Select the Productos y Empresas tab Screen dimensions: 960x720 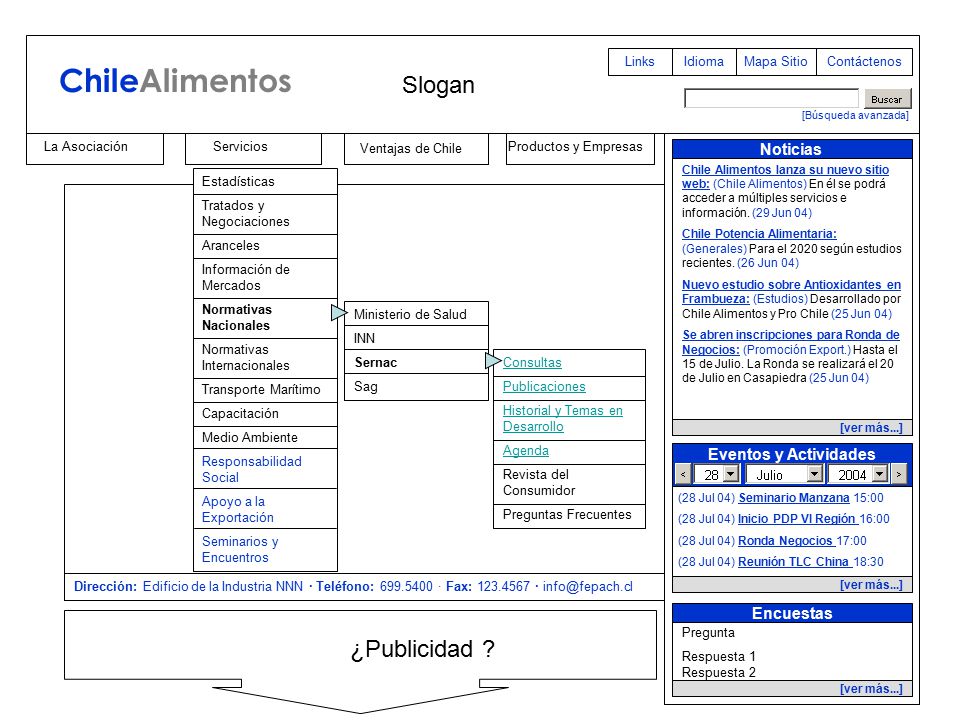[x=580, y=149]
